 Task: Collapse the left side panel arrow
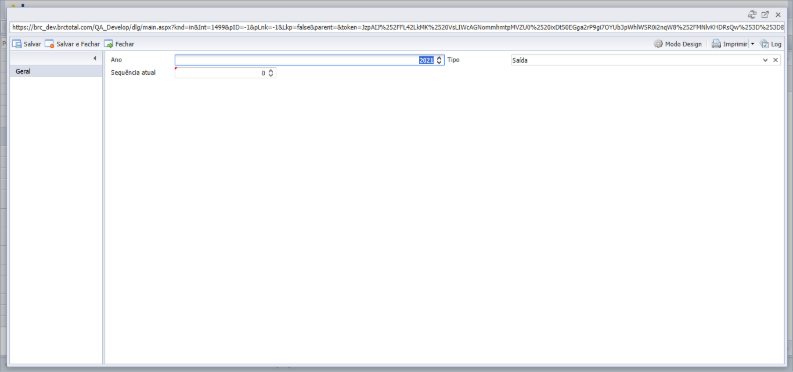[95, 59]
